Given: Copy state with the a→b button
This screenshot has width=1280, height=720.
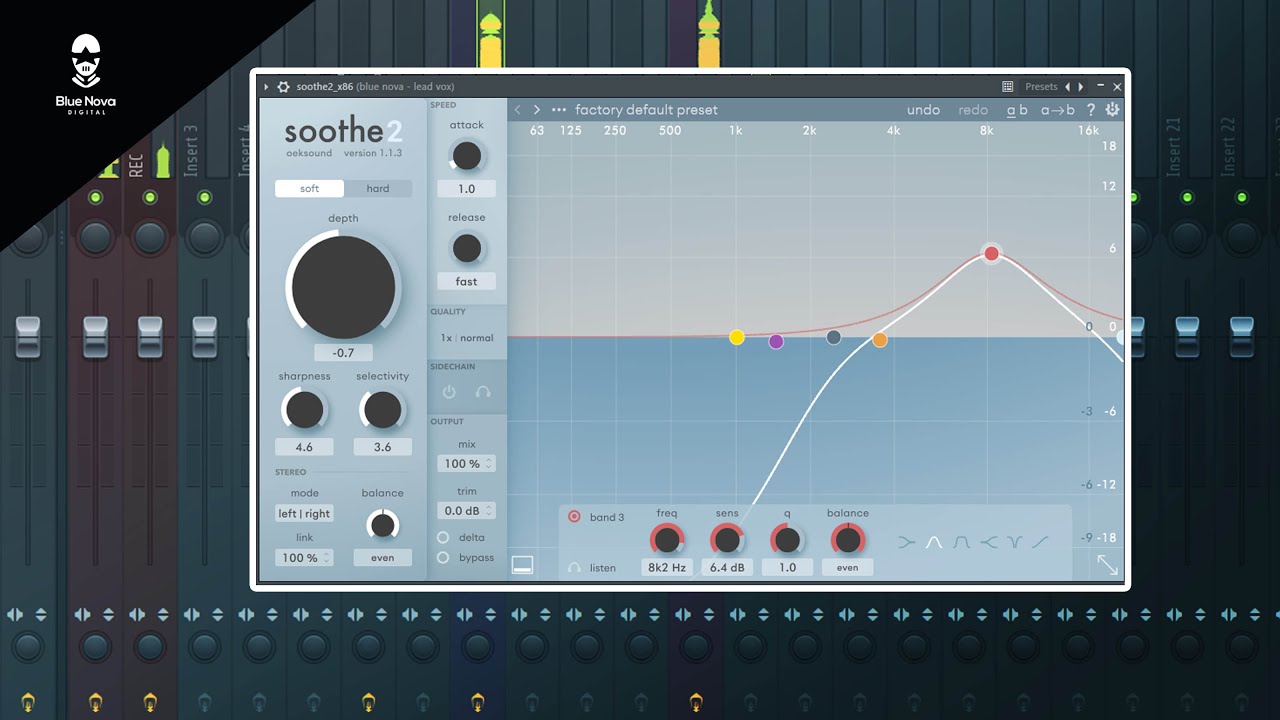Looking at the screenshot, I should click(1058, 110).
